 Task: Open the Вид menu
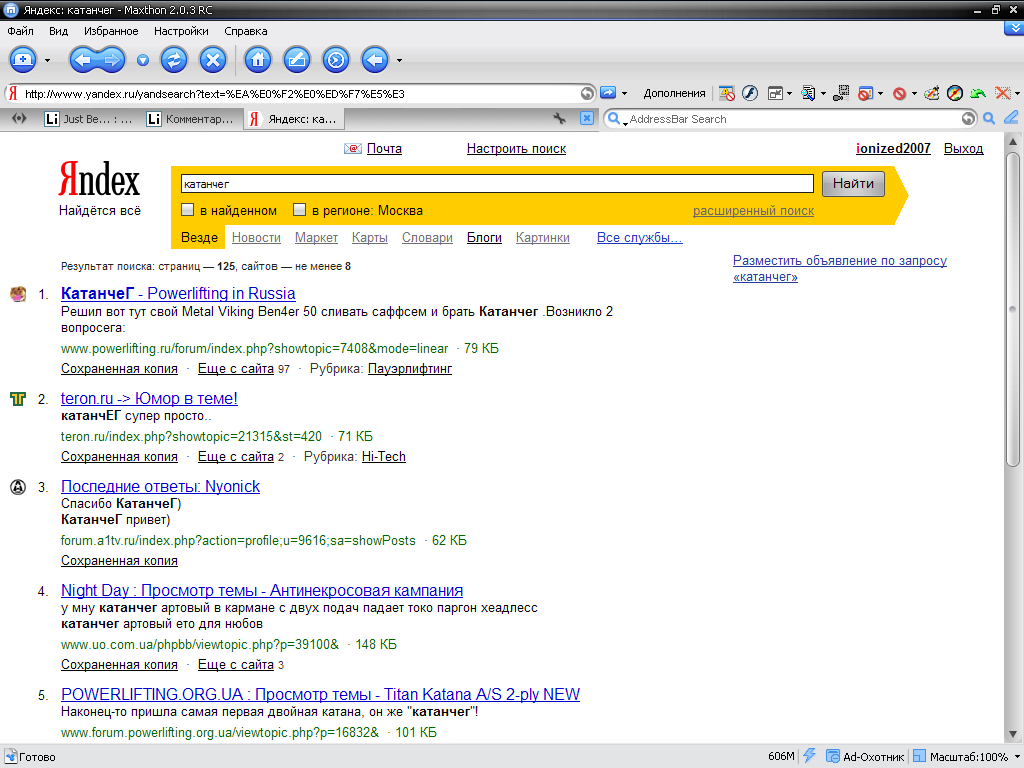tap(58, 31)
